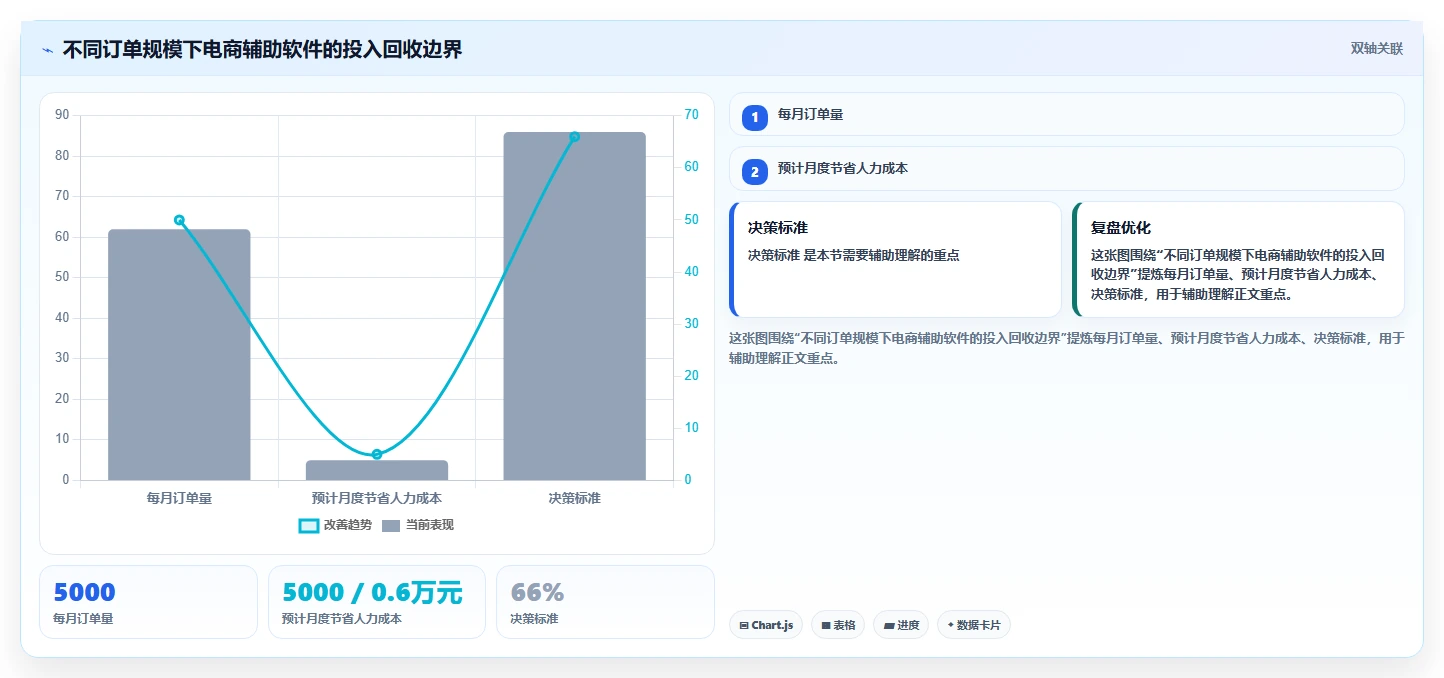
Task: Click the 进度 tag
Action: tap(901, 625)
